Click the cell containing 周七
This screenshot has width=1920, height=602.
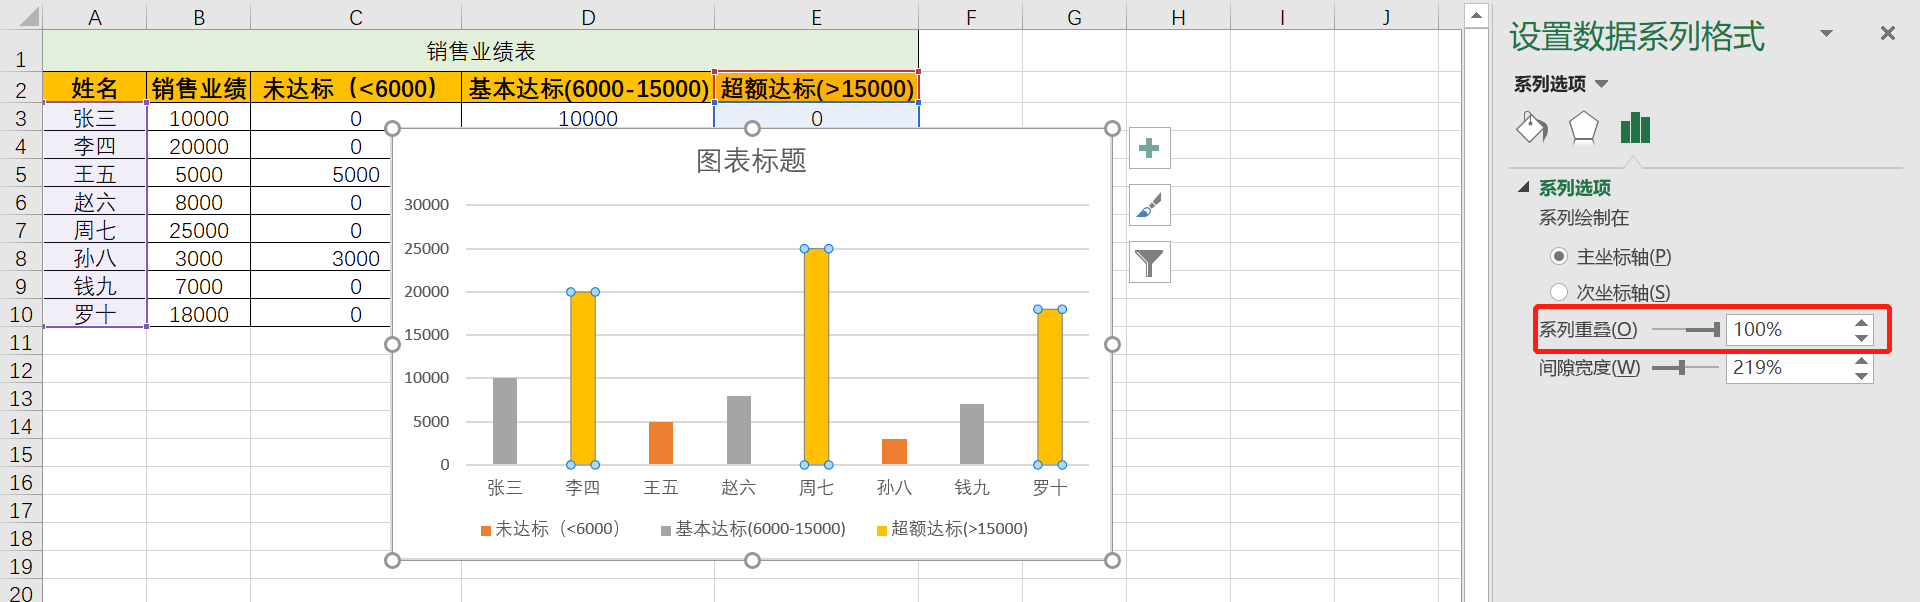click(x=95, y=230)
